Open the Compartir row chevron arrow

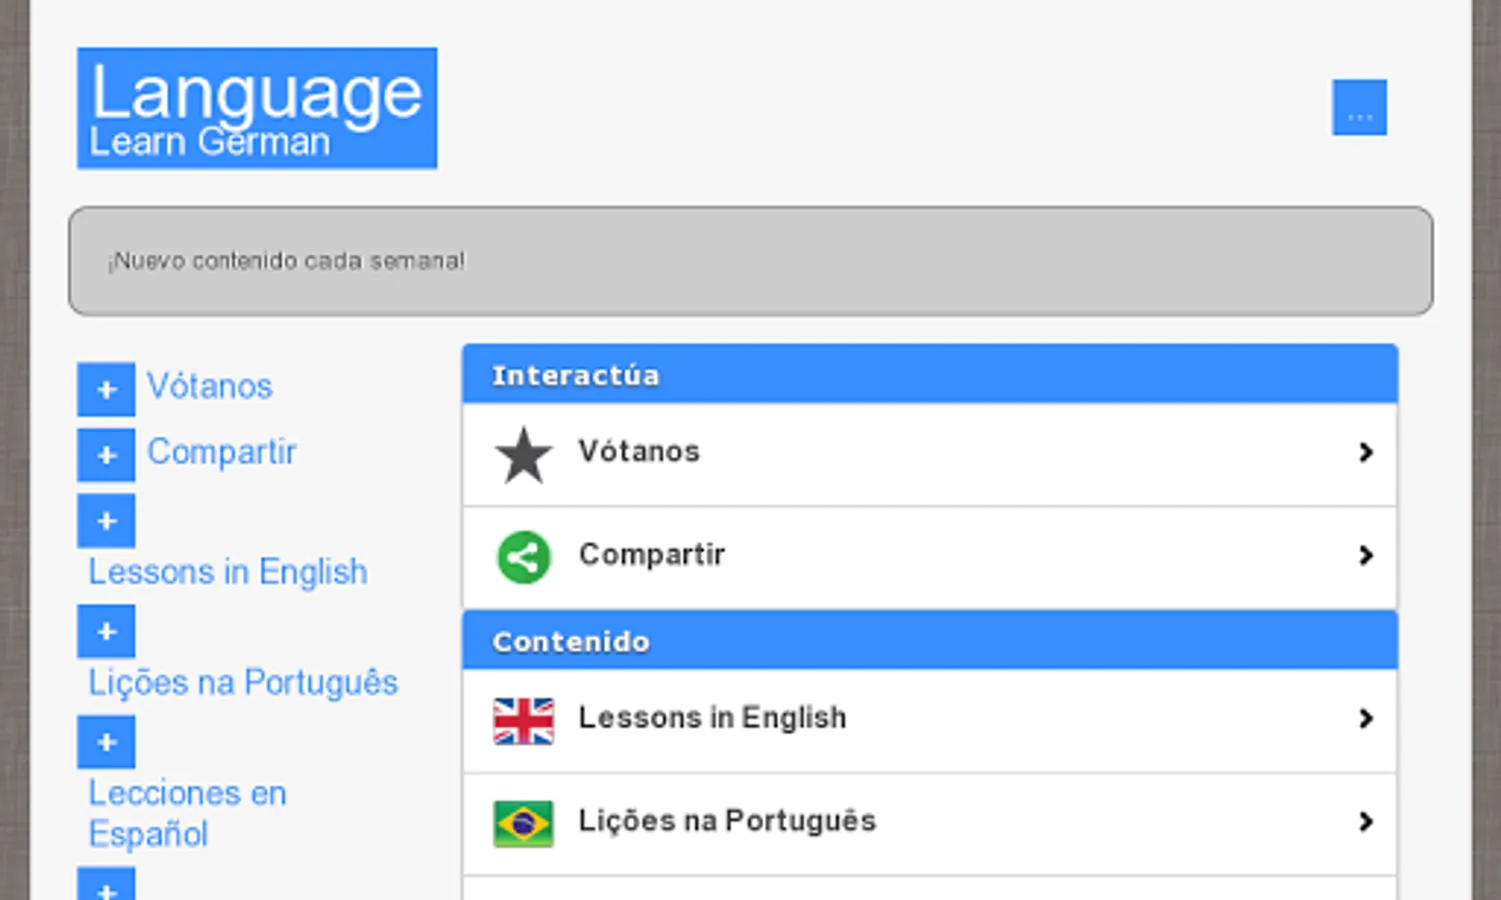1366,556
